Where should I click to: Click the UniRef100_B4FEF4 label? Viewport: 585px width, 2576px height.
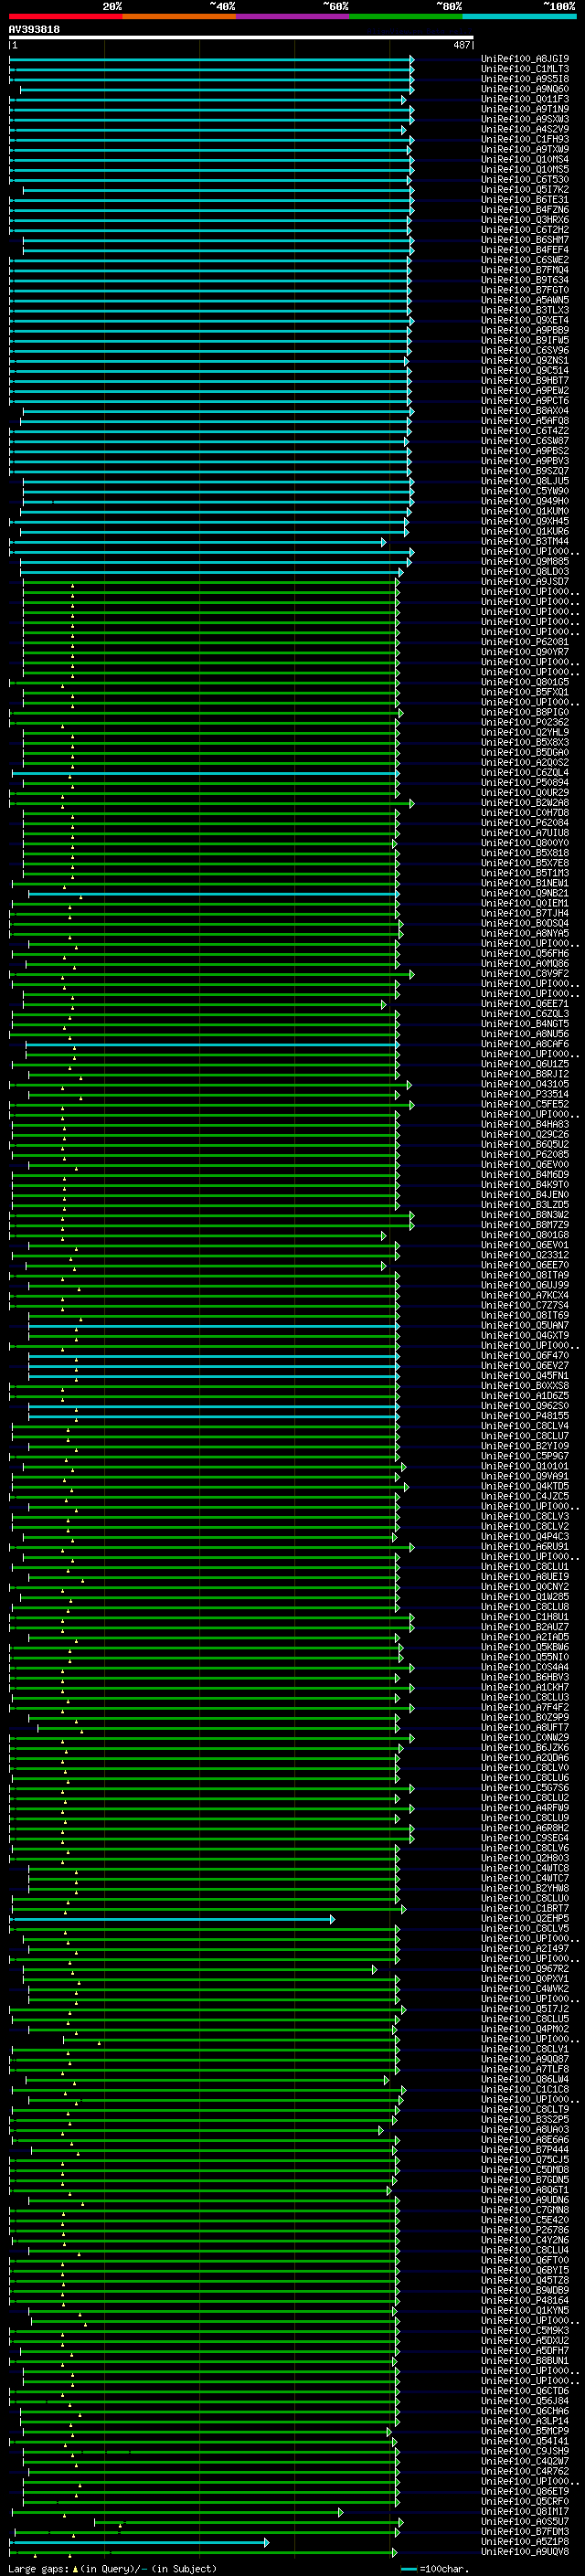525,251
